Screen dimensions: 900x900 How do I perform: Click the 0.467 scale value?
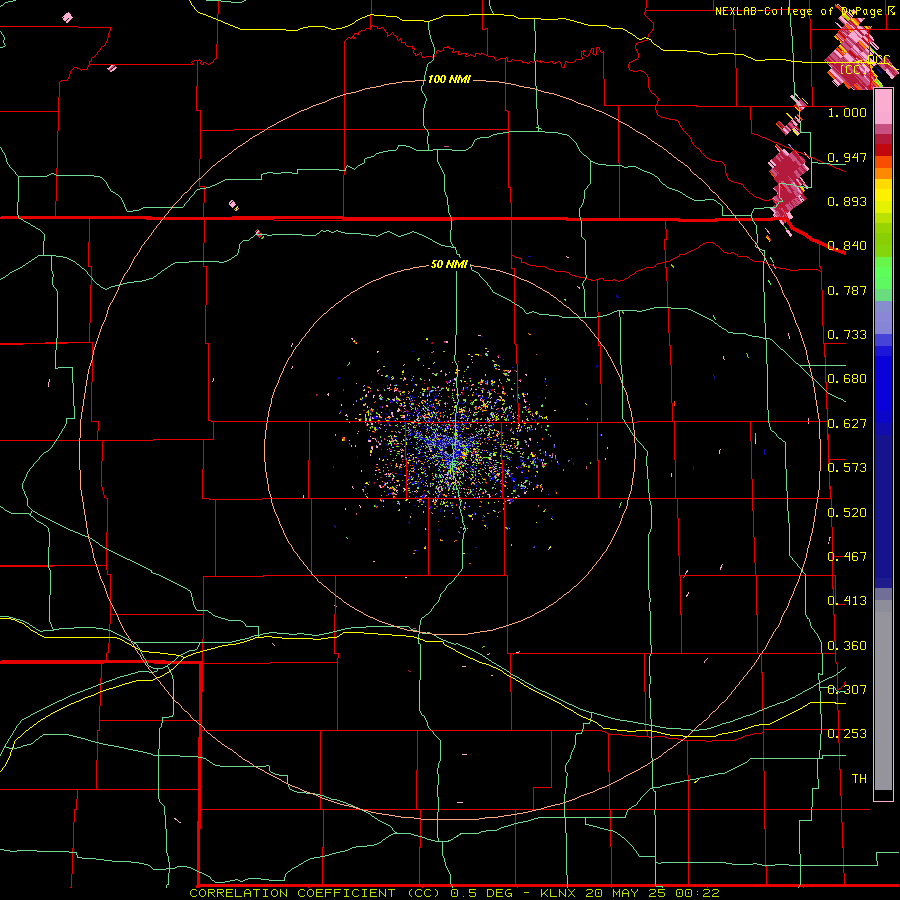(847, 557)
